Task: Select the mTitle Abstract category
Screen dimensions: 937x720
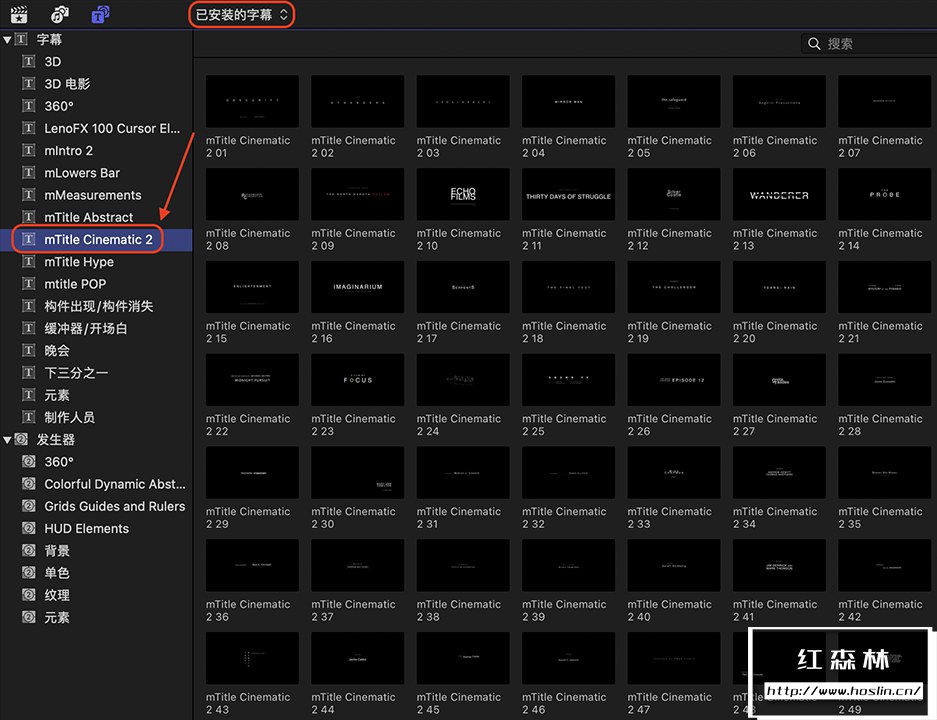Action: click(88, 217)
